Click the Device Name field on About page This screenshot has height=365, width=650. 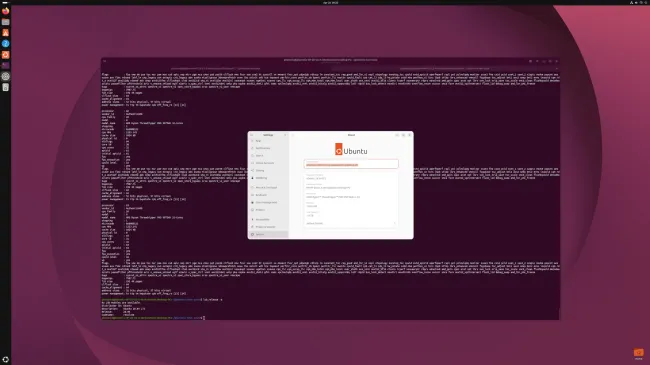[x=351, y=164]
